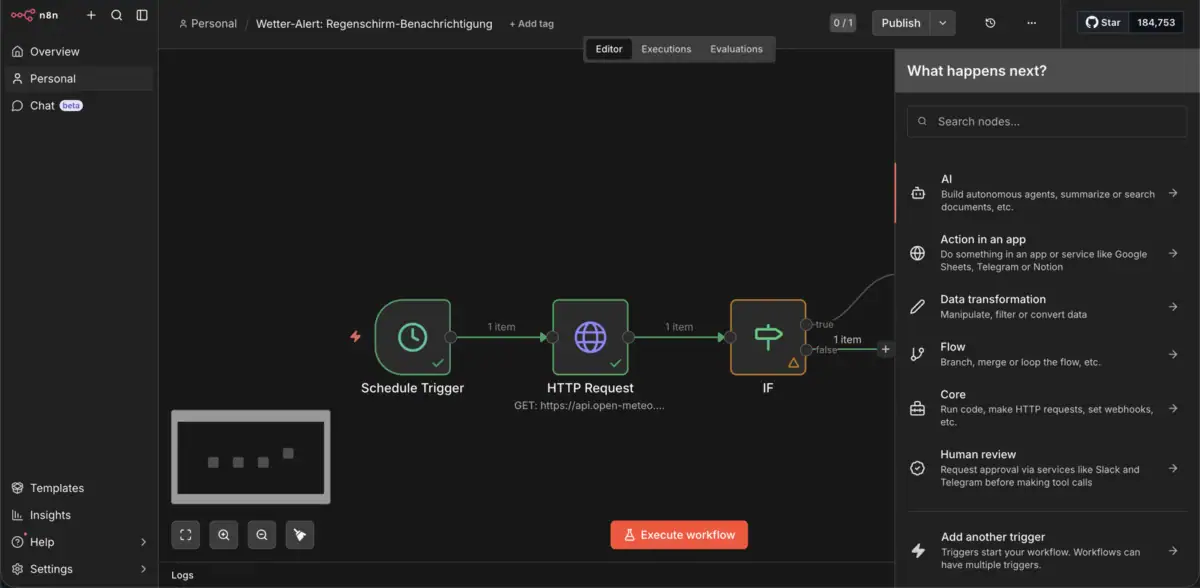Open the Schedule Trigger node
Screen dimensions: 1200x588
click(x=413, y=337)
